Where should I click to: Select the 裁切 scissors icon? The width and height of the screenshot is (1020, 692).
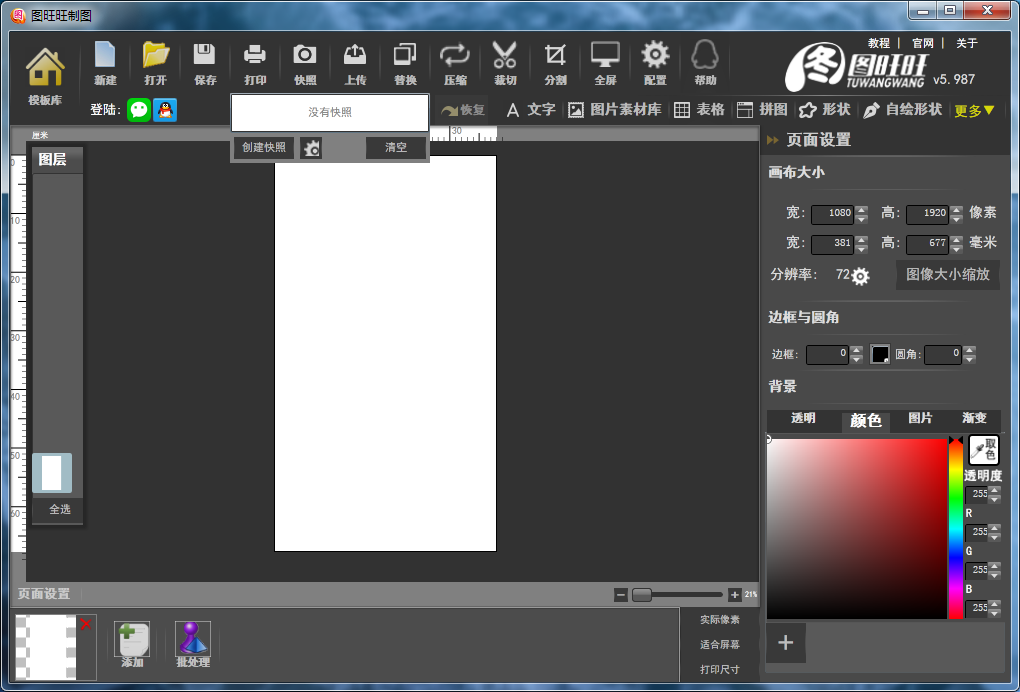click(x=505, y=64)
